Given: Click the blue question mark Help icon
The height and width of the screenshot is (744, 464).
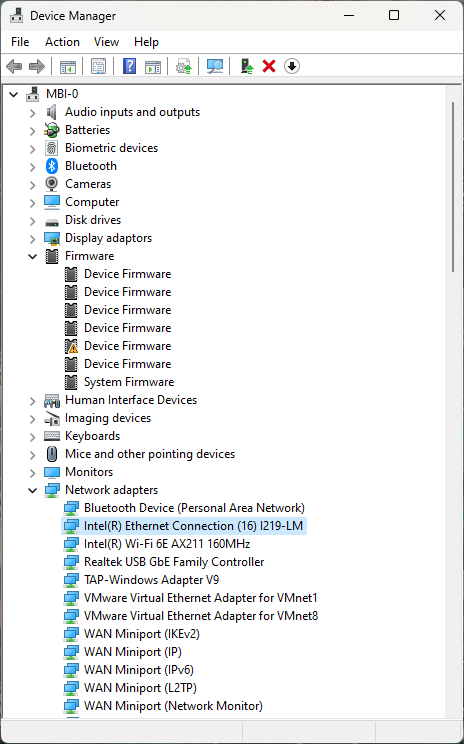Looking at the screenshot, I should (x=129, y=66).
